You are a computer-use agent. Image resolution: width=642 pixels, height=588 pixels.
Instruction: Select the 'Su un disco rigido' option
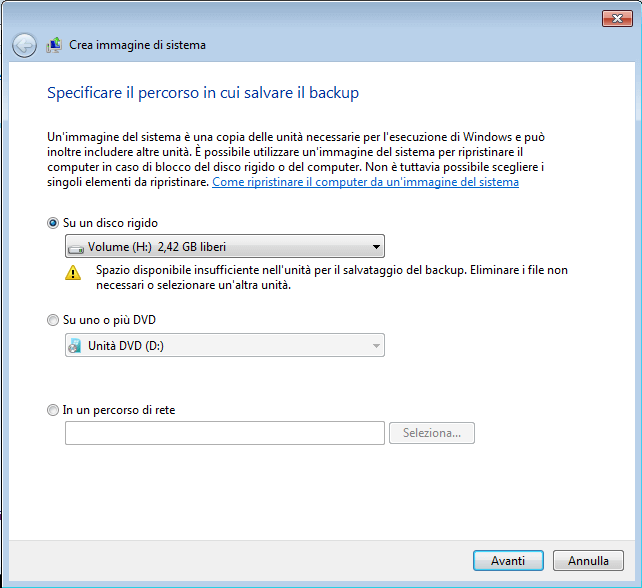click(53, 223)
